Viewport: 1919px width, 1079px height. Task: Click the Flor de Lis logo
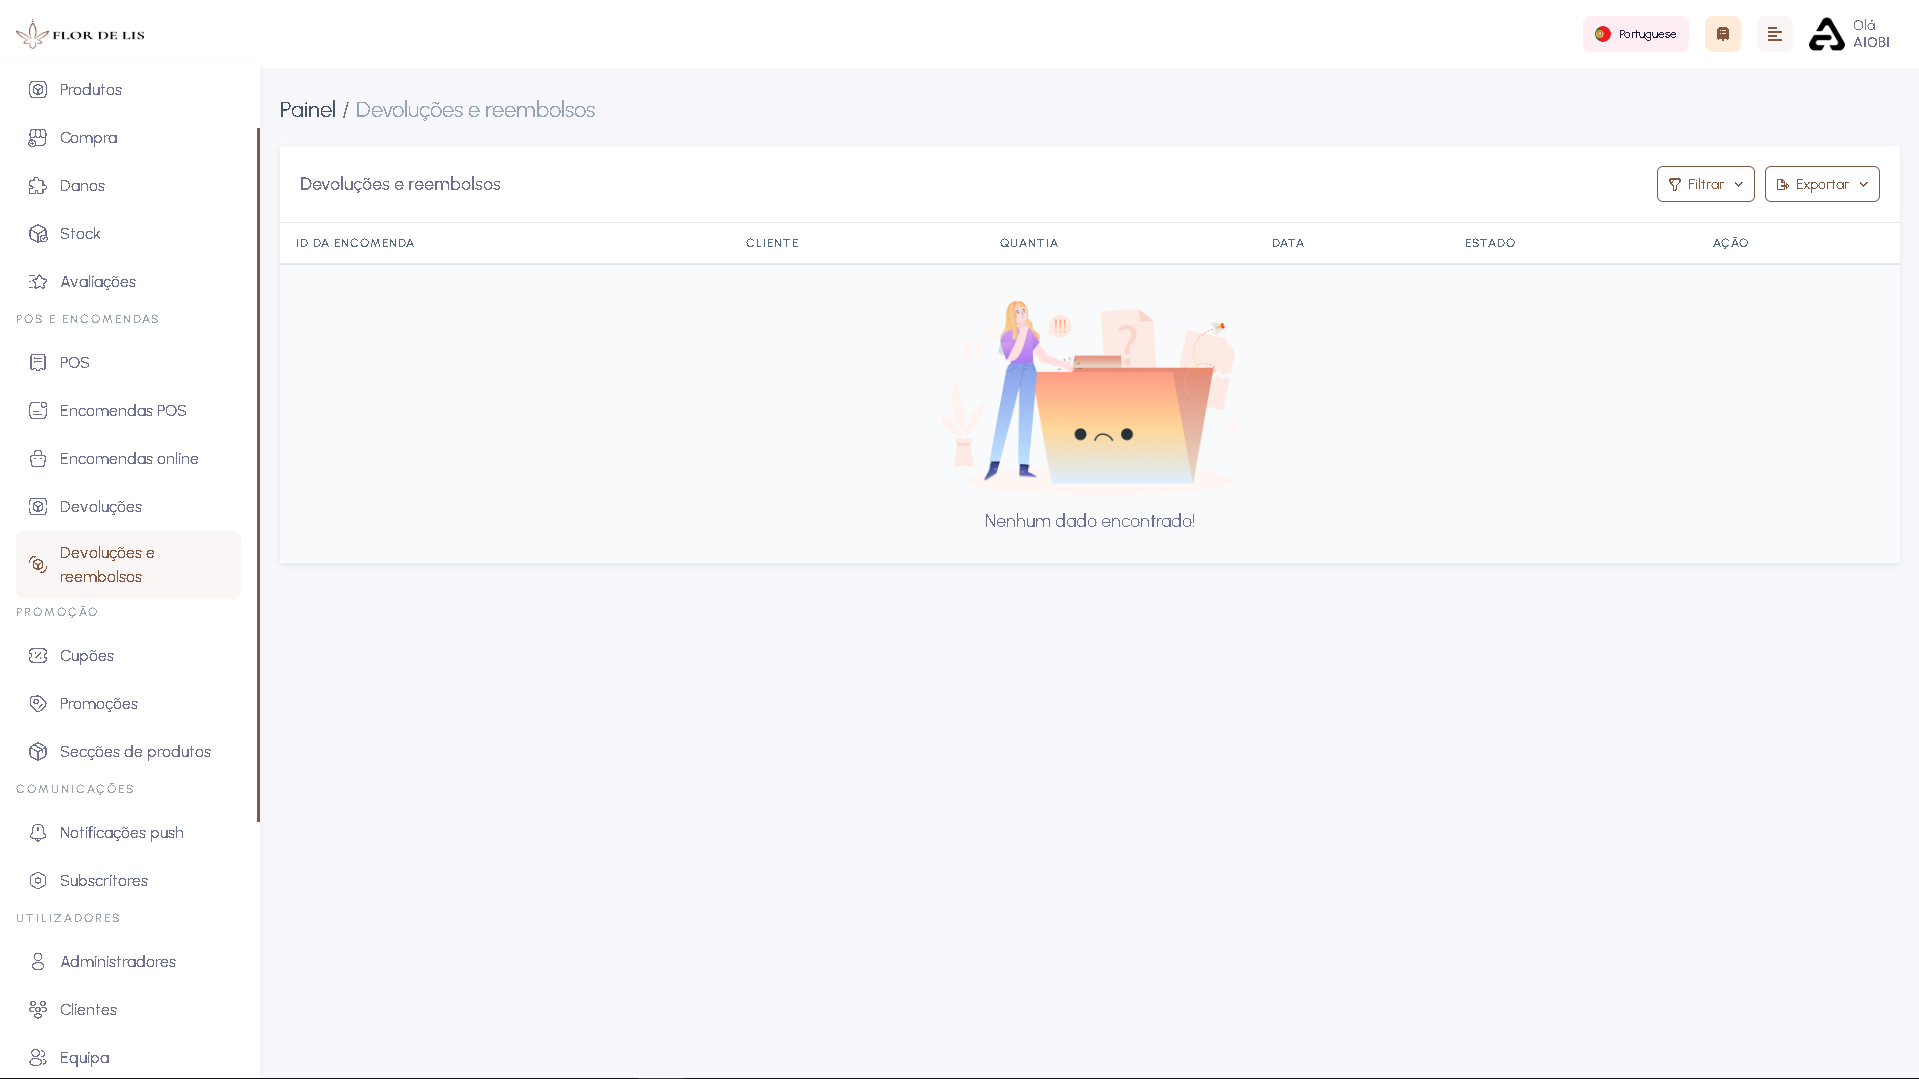pyautogui.click(x=80, y=33)
